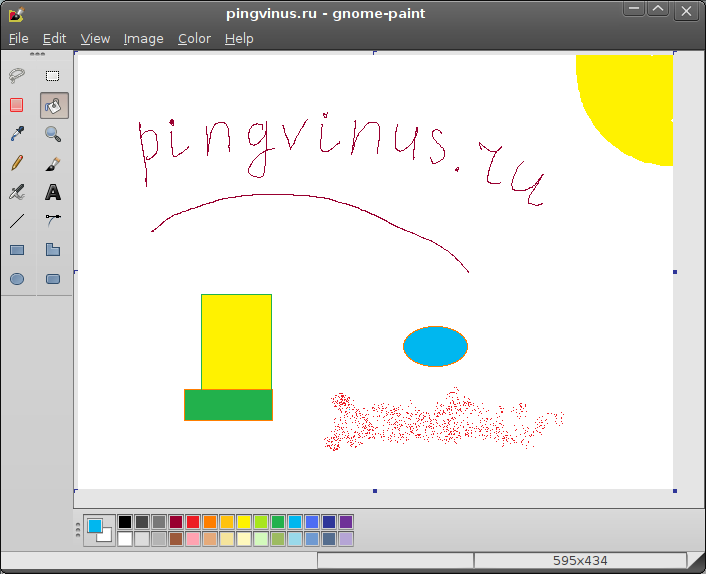Open the Help menu
706x574 pixels.
pyautogui.click(x=239, y=39)
